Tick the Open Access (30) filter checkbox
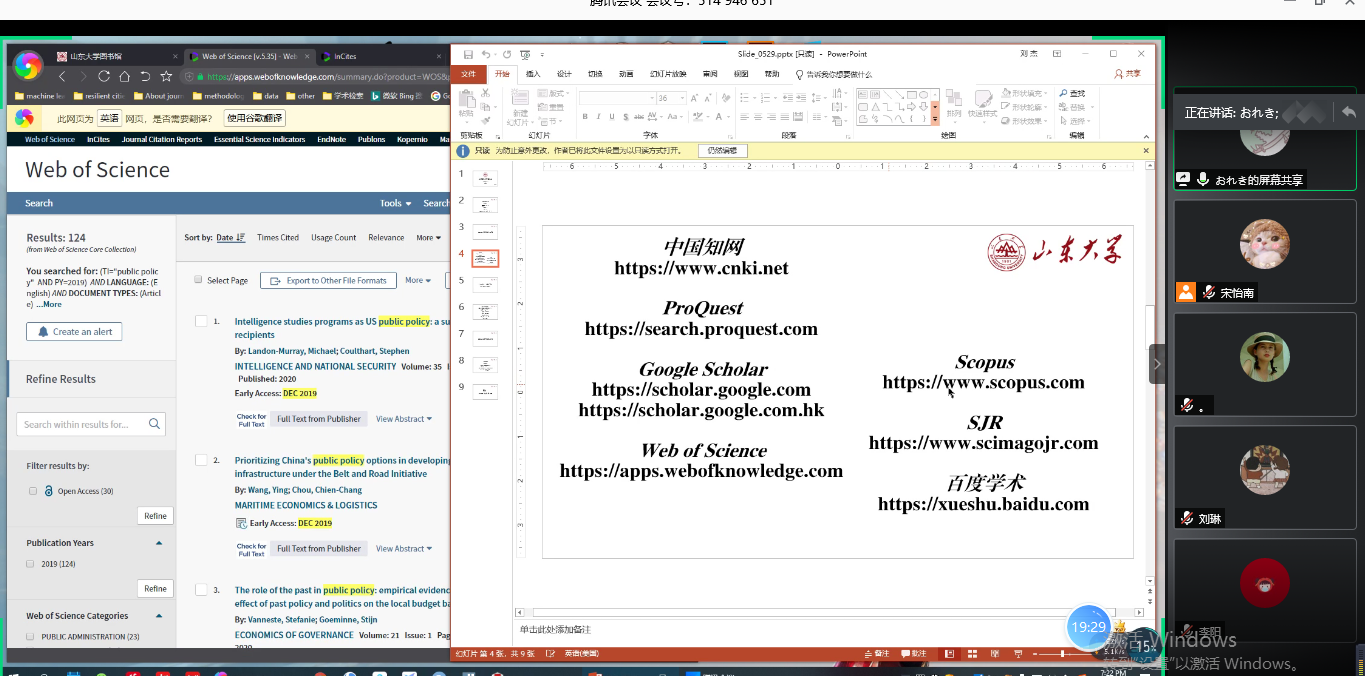1365x676 pixels. (33, 491)
